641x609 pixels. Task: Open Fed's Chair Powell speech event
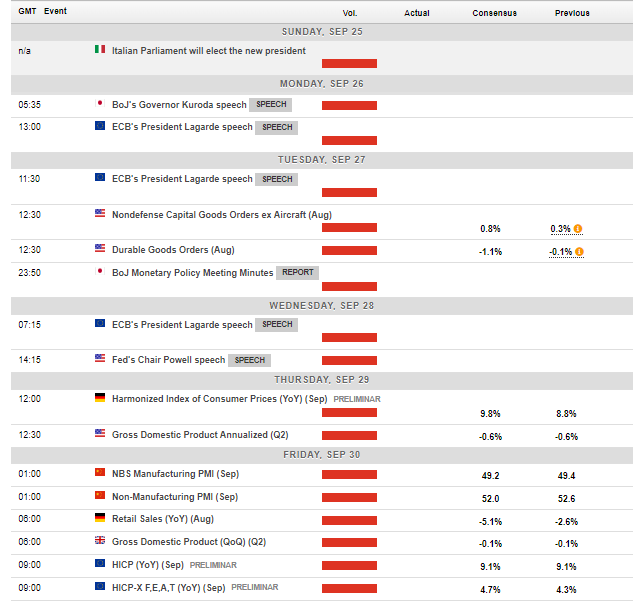(x=168, y=360)
